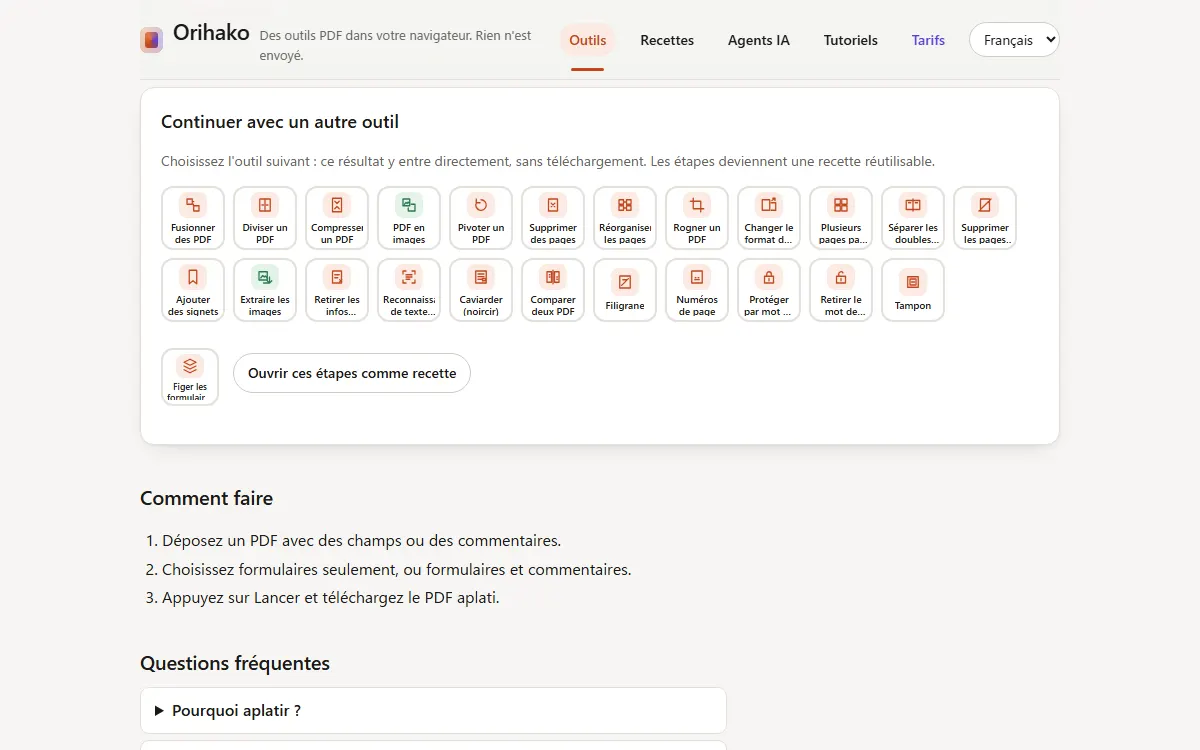This screenshot has width=1200, height=750.
Task: Select the Filigrane tool
Action: coord(625,290)
